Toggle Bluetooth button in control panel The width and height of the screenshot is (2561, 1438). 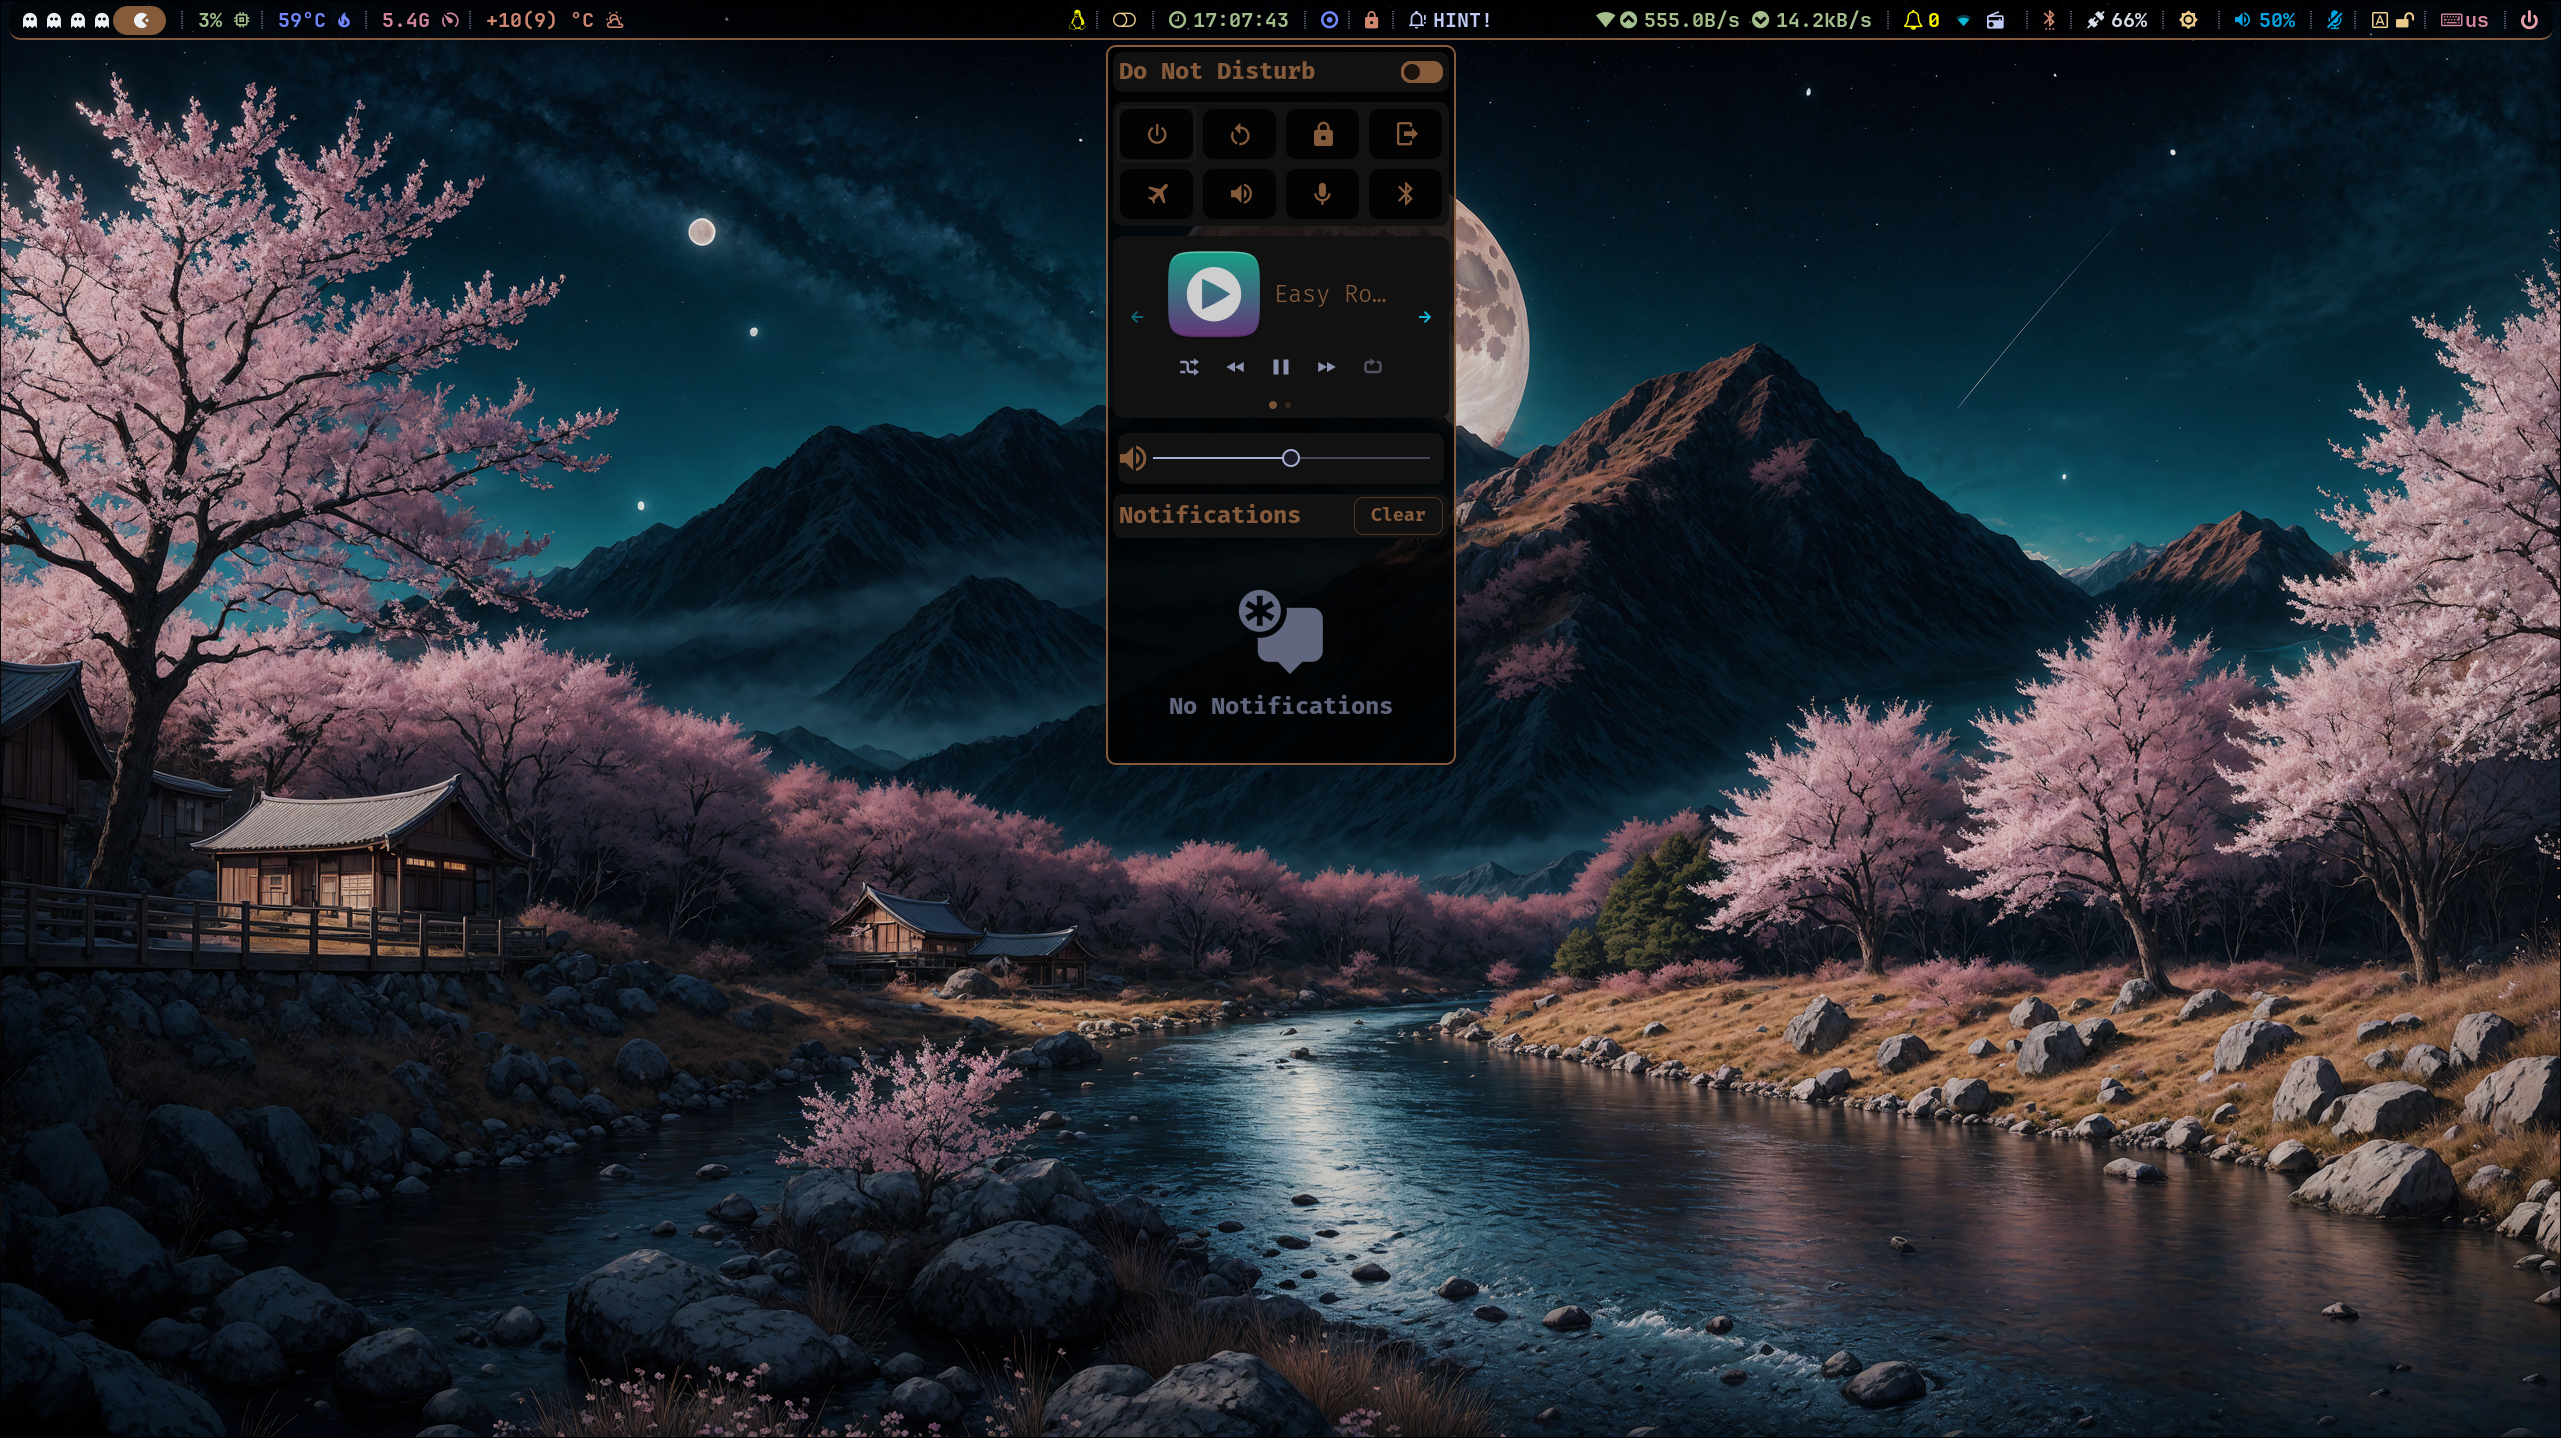[x=1405, y=194]
